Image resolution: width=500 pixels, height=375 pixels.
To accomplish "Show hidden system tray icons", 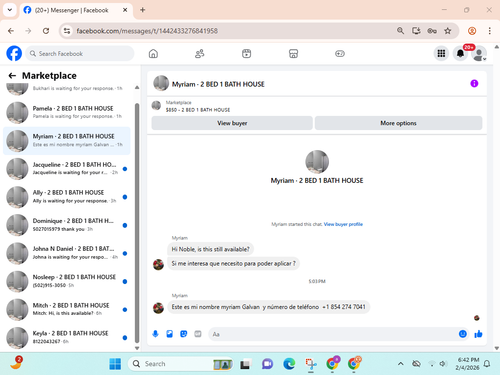I will [400, 364].
